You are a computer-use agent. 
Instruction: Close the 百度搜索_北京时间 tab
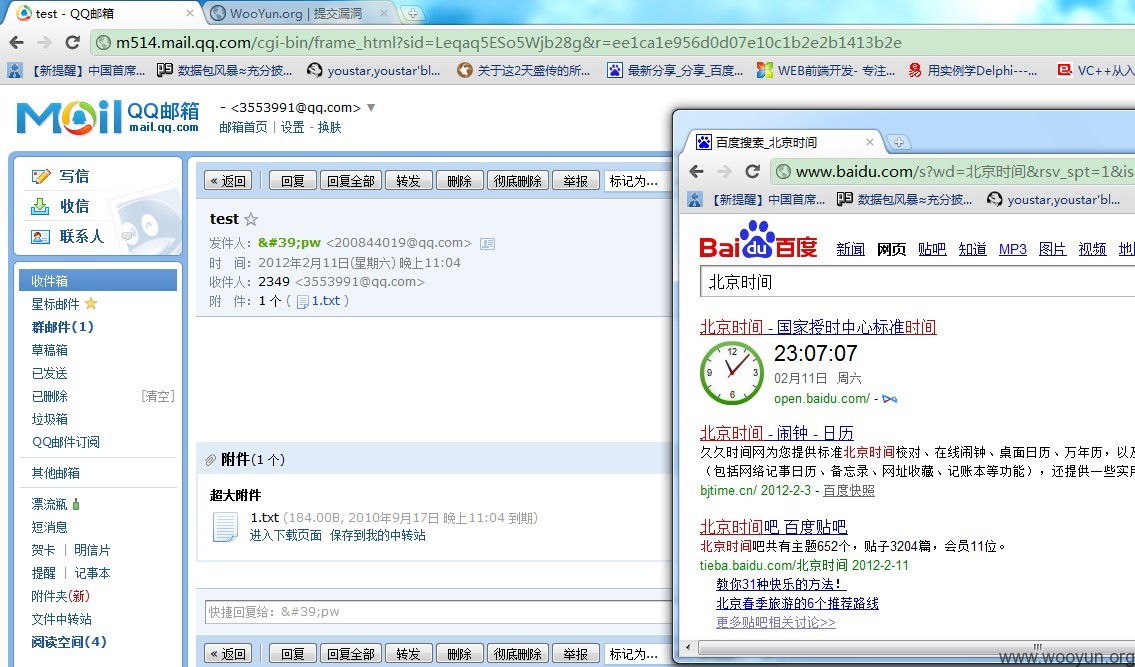coord(870,142)
